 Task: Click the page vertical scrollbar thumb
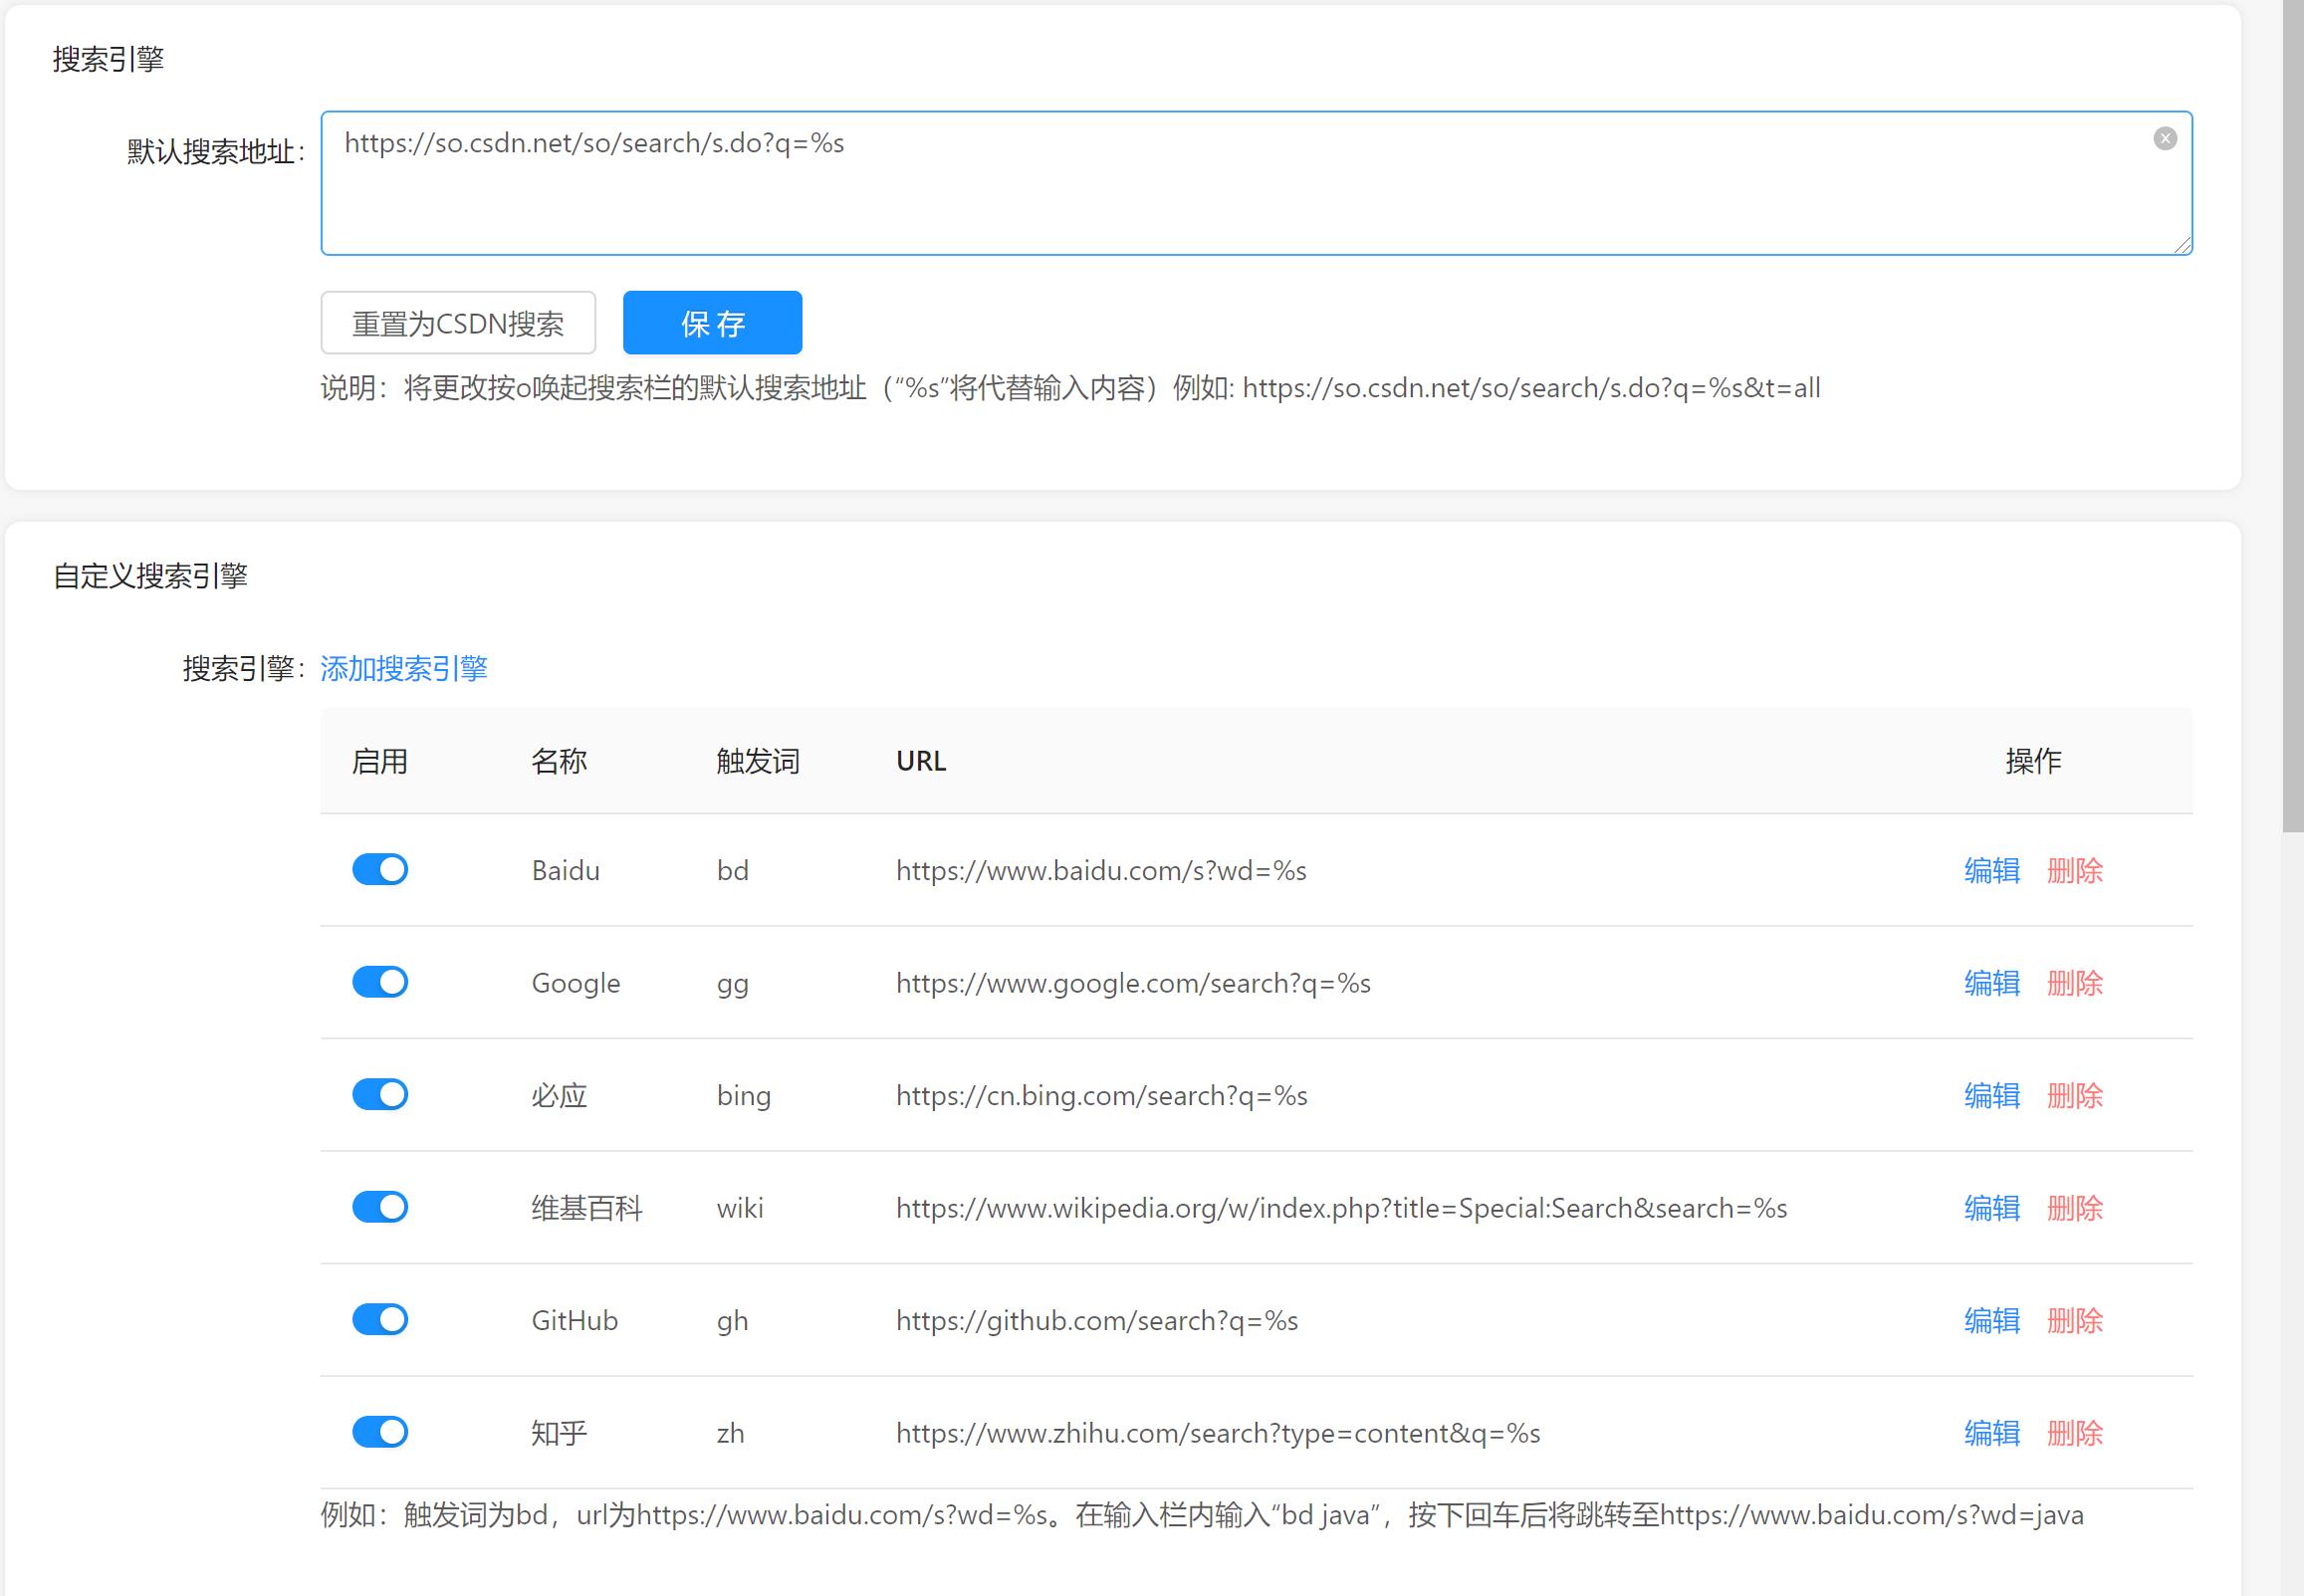point(2293,415)
